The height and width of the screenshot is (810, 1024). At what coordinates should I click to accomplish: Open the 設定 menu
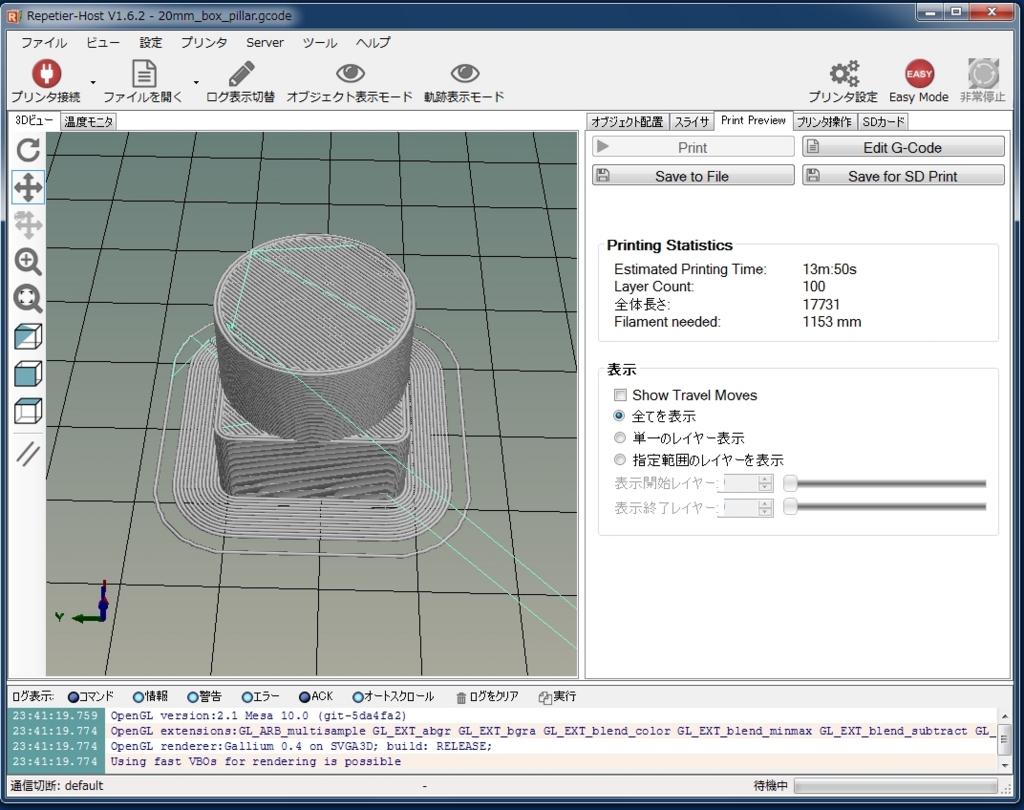pyautogui.click(x=151, y=42)
